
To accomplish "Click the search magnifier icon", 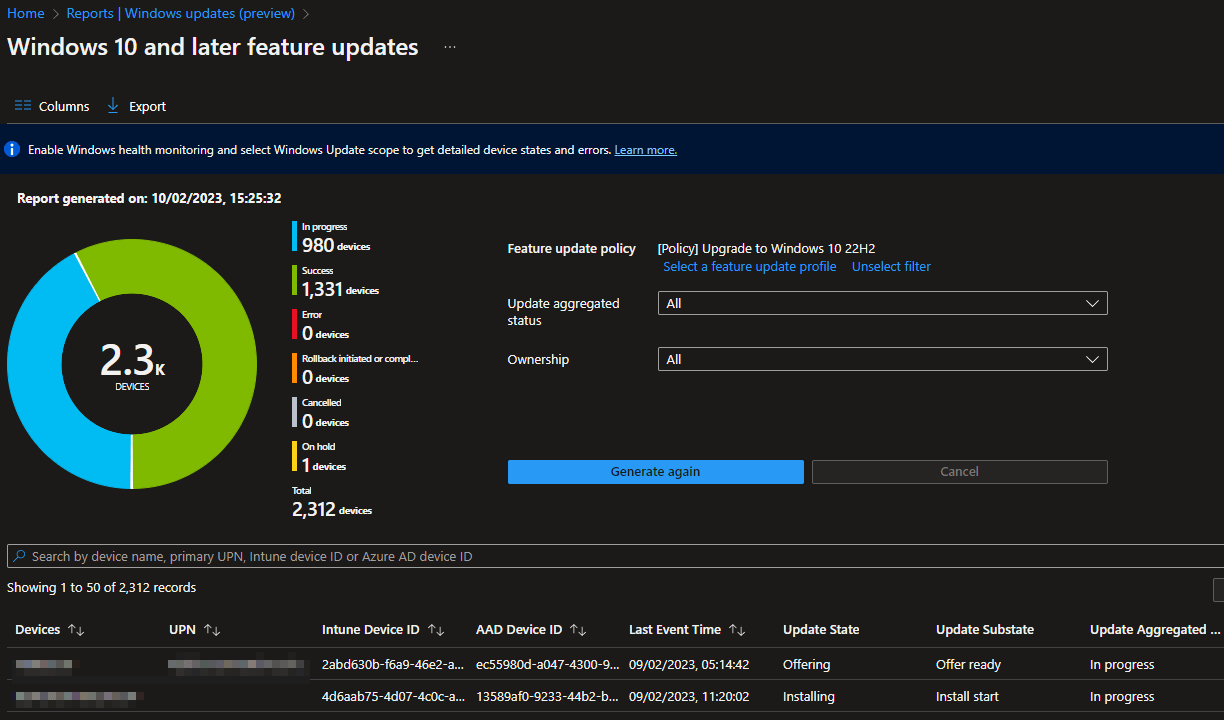I will [19, 556].
